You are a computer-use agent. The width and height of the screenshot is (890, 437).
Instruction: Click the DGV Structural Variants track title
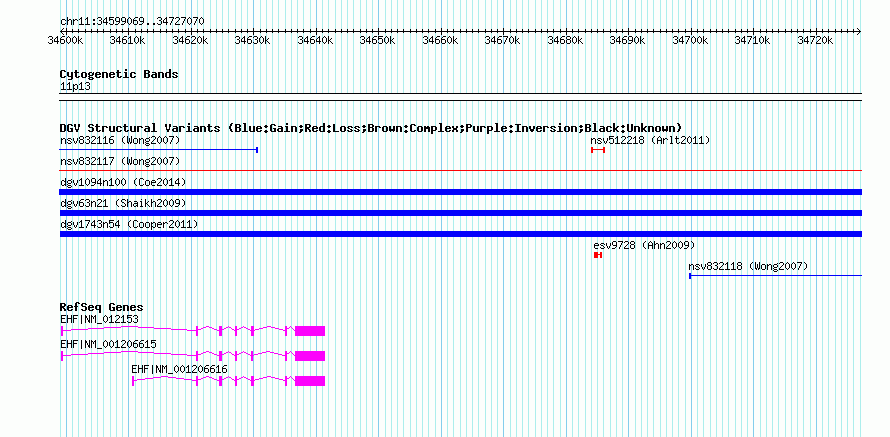pos(371,128)
